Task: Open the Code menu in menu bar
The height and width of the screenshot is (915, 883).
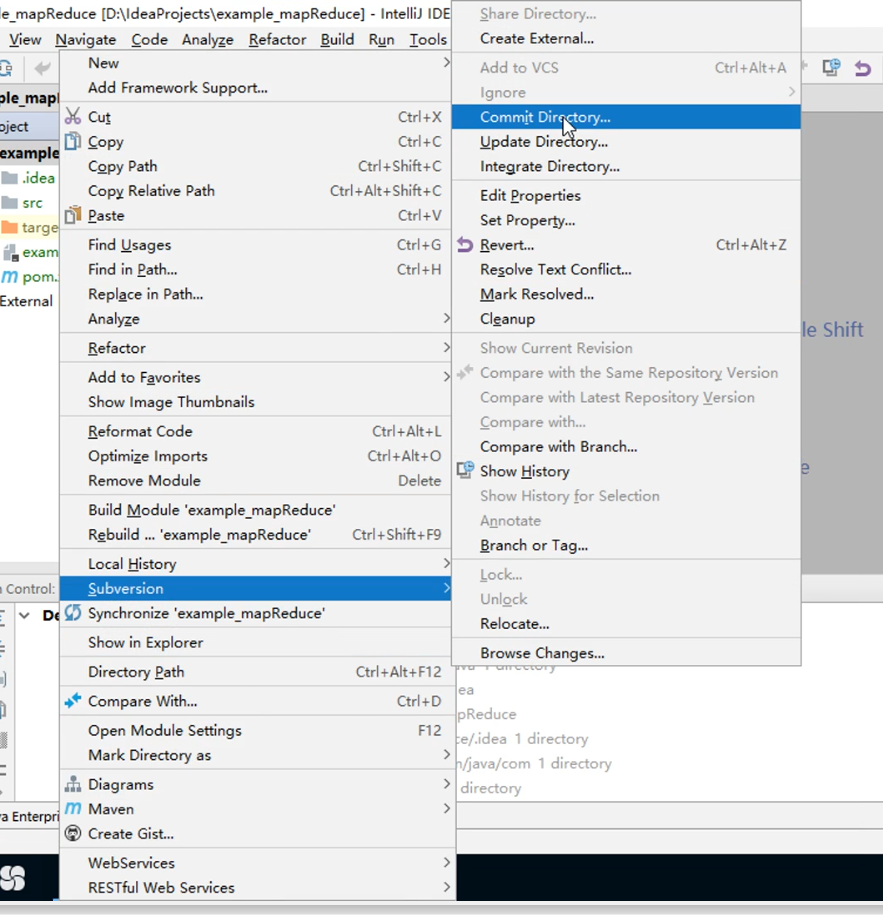Action: tap(149, 40)
